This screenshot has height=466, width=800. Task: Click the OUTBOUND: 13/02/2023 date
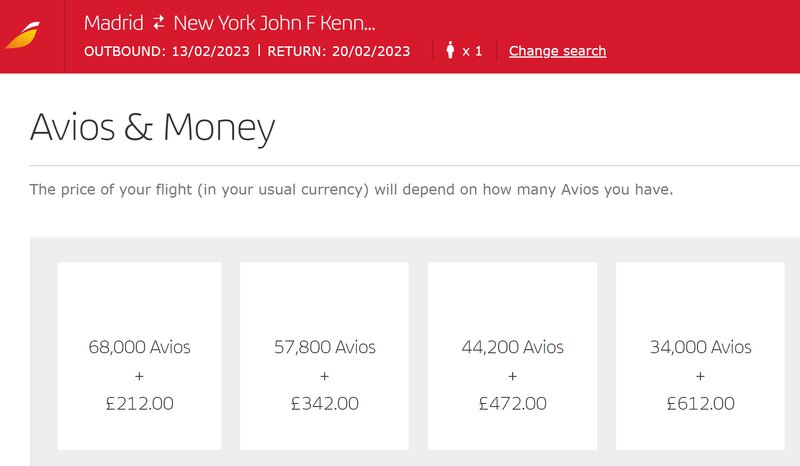point(167,51)
